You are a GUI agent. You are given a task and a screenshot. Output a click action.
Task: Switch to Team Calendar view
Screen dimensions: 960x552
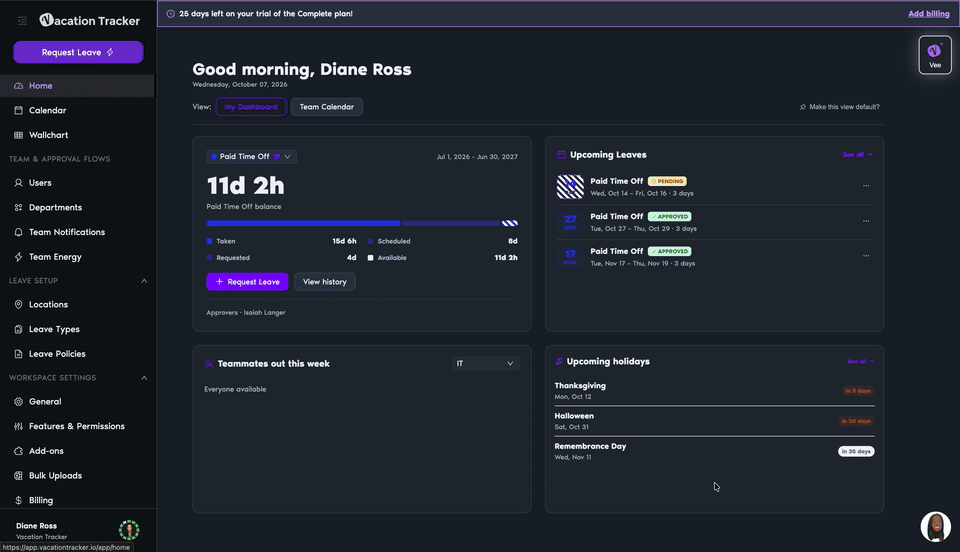tap(326, 106)
